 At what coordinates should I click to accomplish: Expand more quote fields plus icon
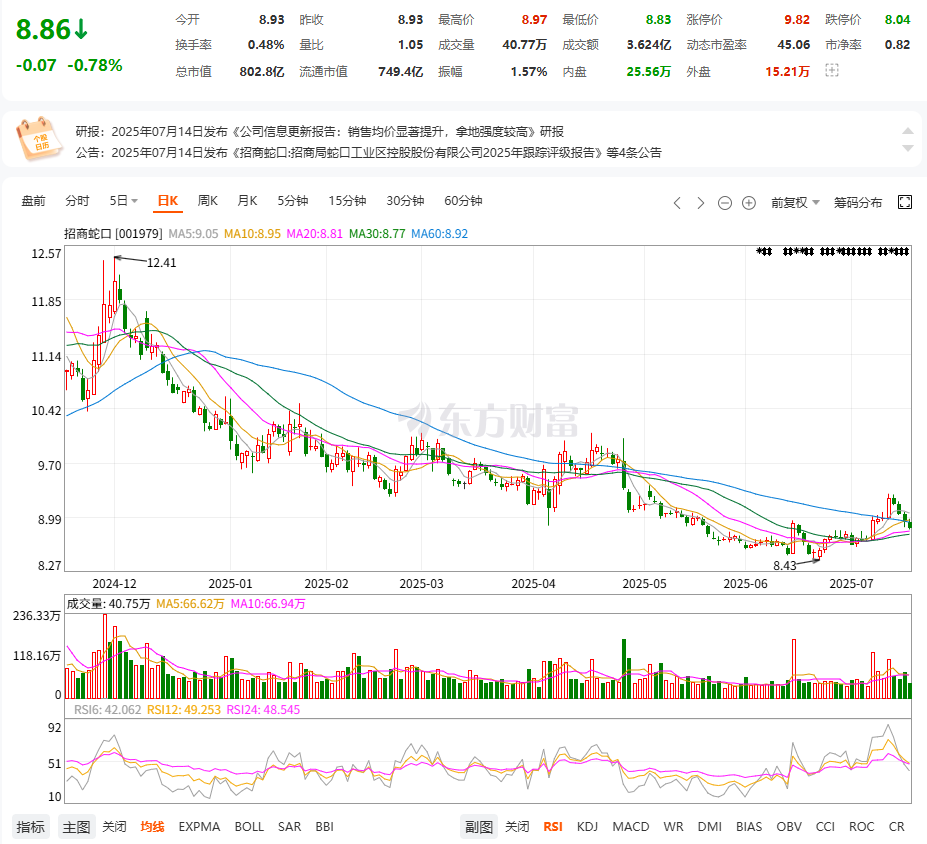pyautogui.click(x=832, y=71)
